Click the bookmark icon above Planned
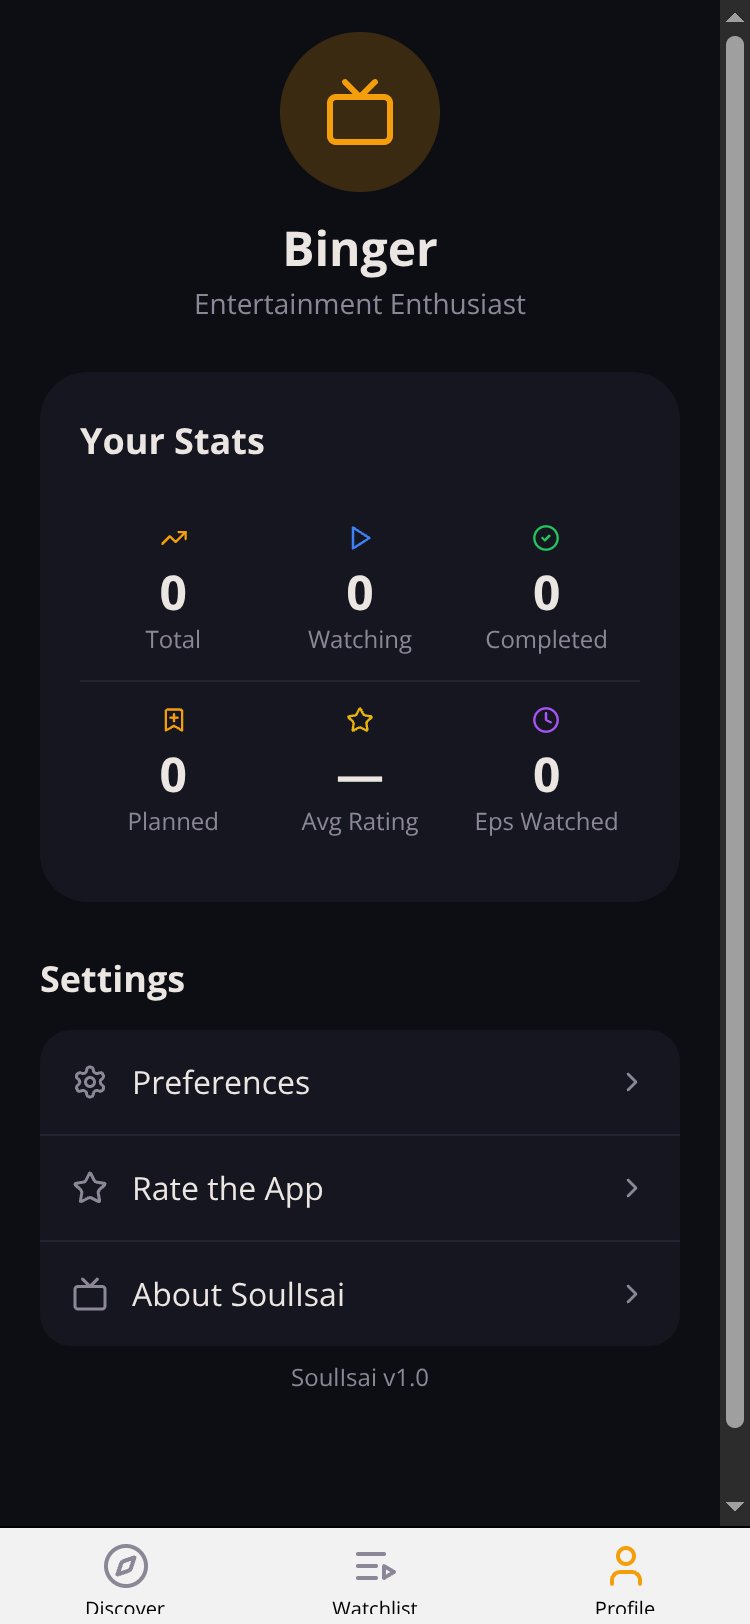This screenshot has width=750, height=1624. point(173,720)
